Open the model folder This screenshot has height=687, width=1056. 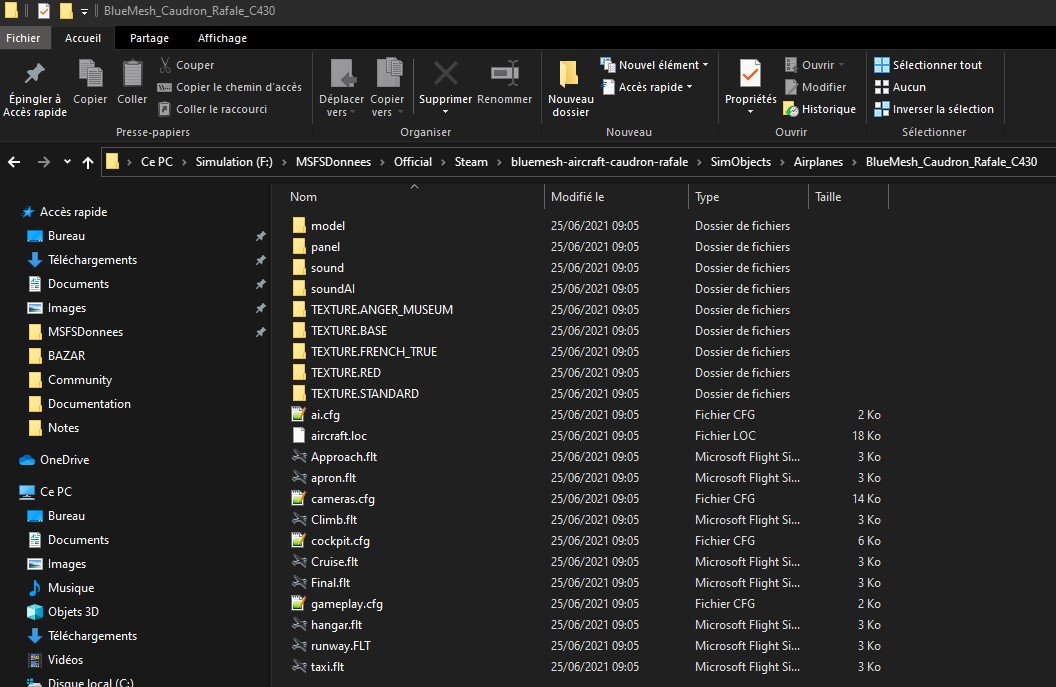pyautogui.click(x=328, y=226)
